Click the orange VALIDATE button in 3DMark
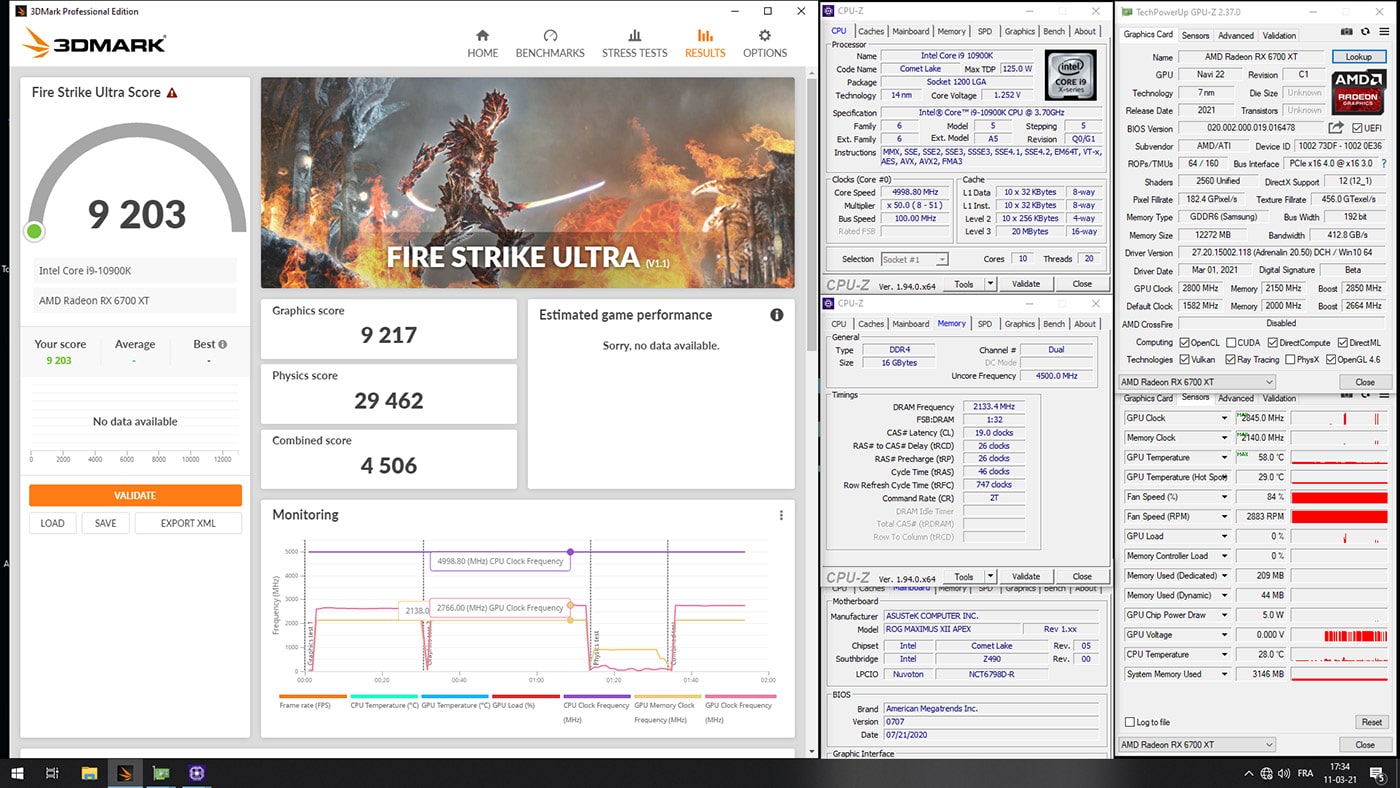Image resolution: width=1400 pixels, height=788 pixels. coord(135,496)
